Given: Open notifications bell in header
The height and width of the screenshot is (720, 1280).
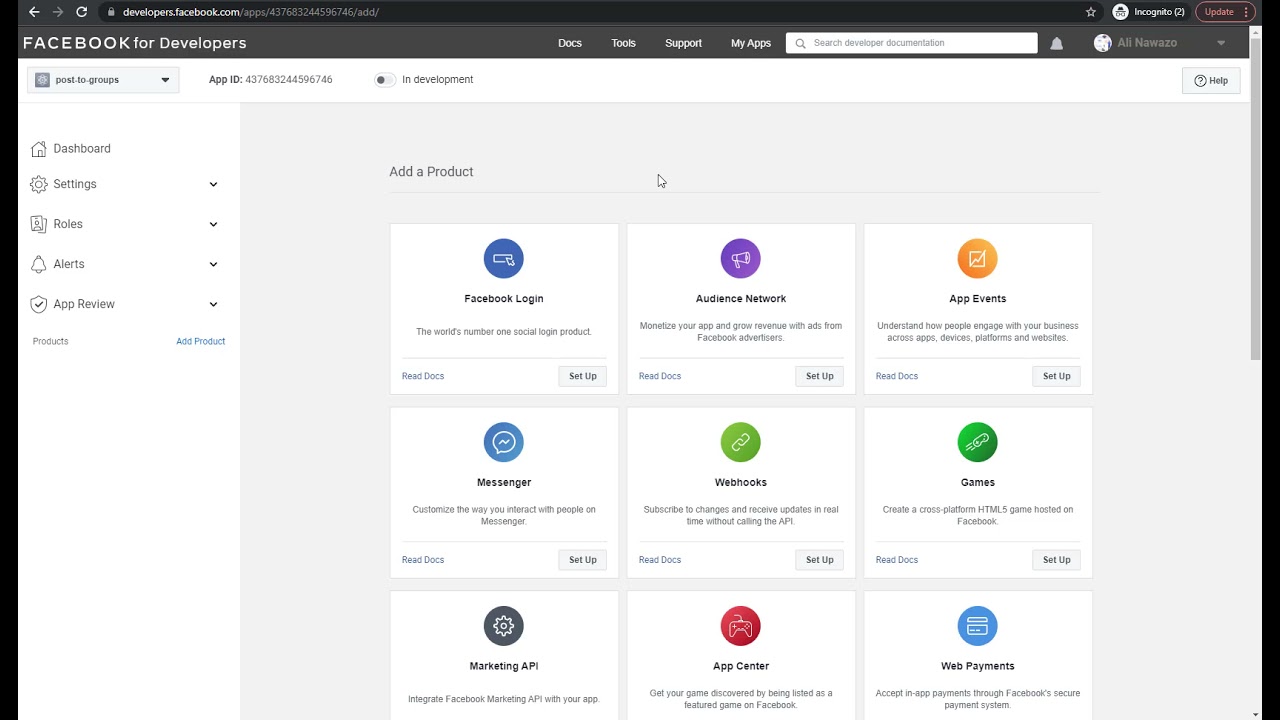Looking at the screenshot, I should click(1056, 43).
